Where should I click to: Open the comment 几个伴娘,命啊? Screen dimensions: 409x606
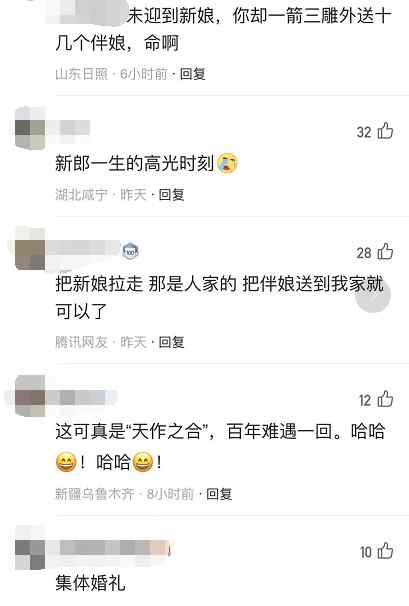tap(117, 43)
